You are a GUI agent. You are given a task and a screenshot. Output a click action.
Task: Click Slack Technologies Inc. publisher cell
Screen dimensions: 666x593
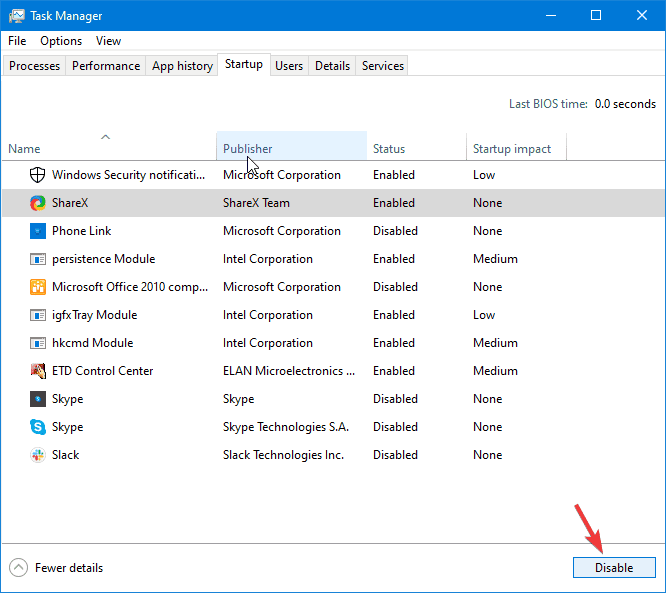coord(283,455)
